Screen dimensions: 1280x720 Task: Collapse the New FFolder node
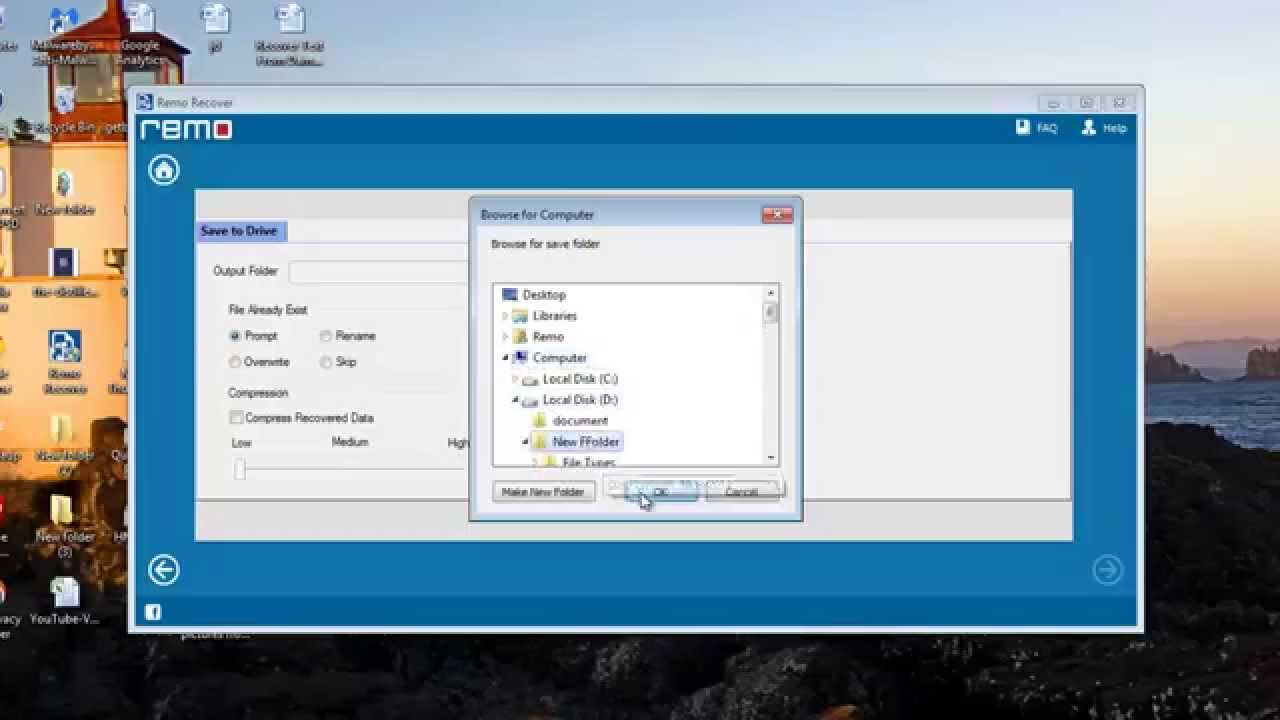point(525,442)
